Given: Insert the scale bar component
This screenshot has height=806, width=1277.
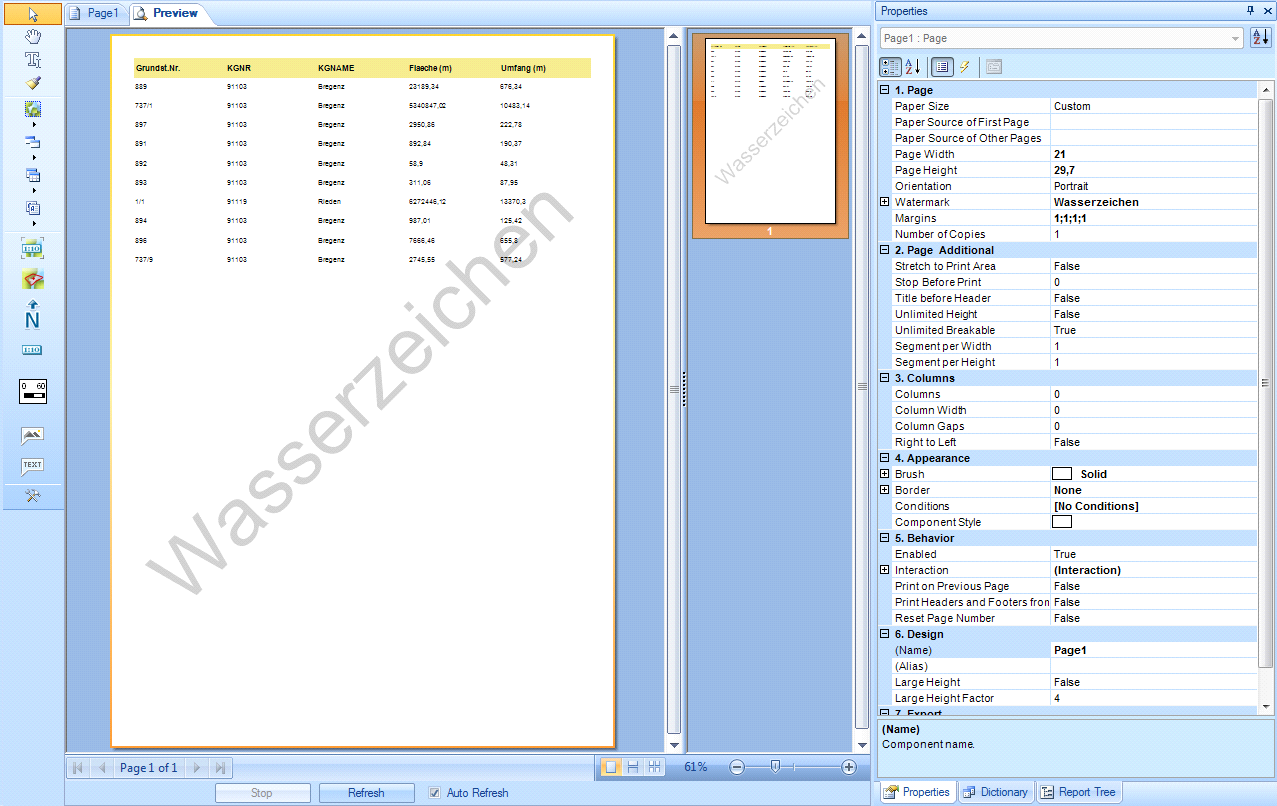Looking at the screenshot, I should tap(33, 391).
